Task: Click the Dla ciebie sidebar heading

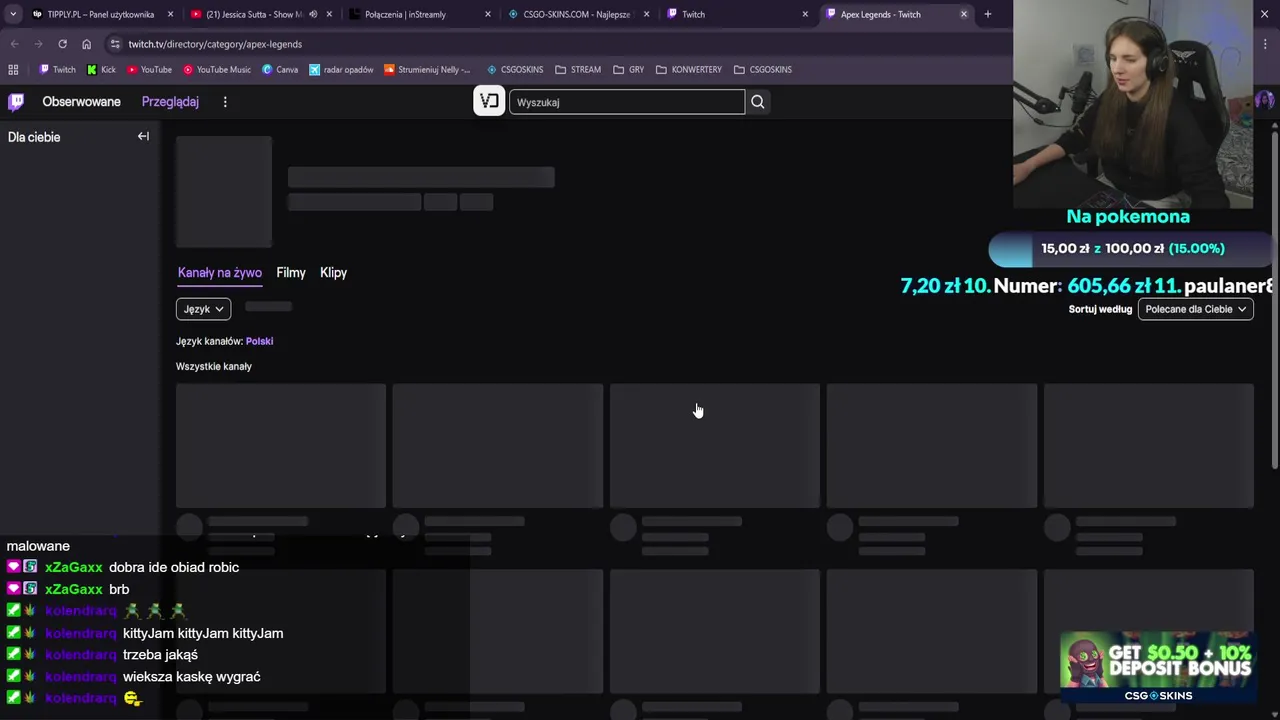Action: coord(34,137)
